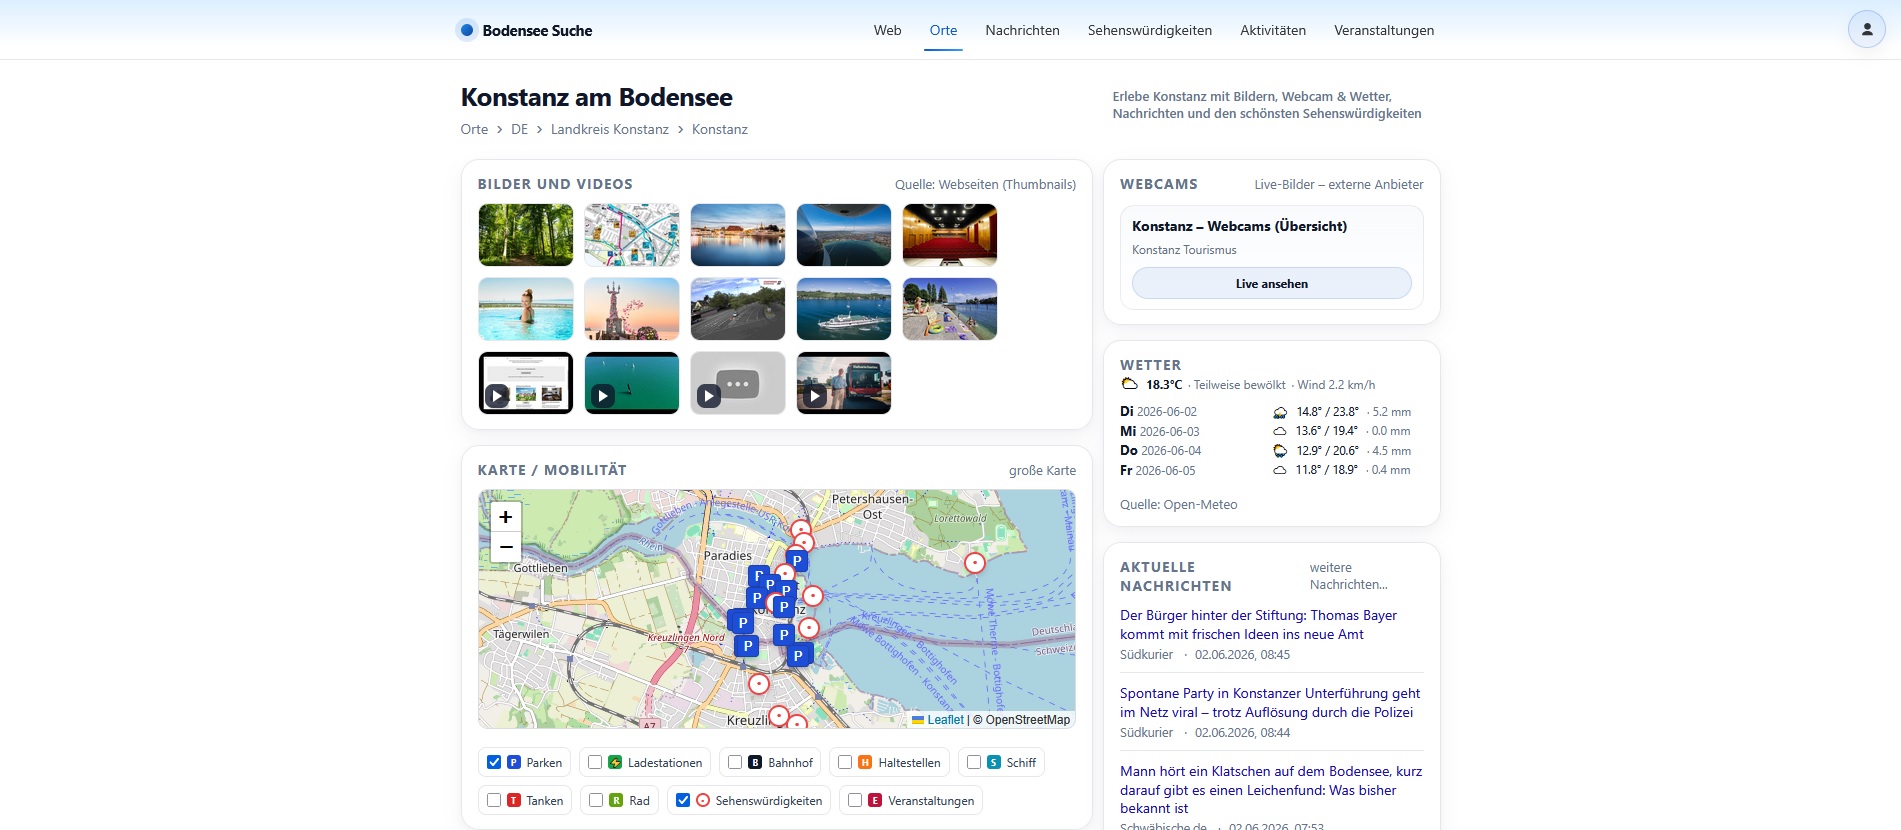Click the Konstanz – Webcams (Übersicht) title
Image resolution: width=1901 pixels, height=830 pixels.
click(x=1239, y=227)
